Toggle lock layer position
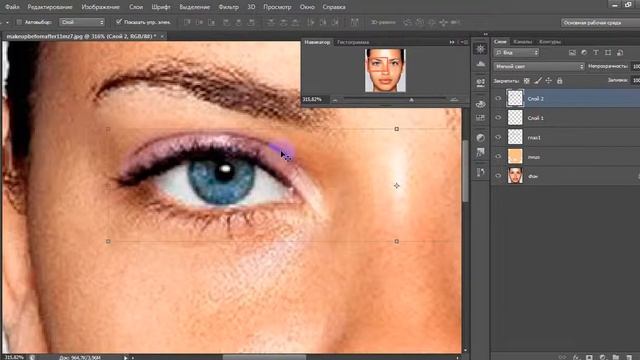640x360 pixels. (x=549, y=81)
